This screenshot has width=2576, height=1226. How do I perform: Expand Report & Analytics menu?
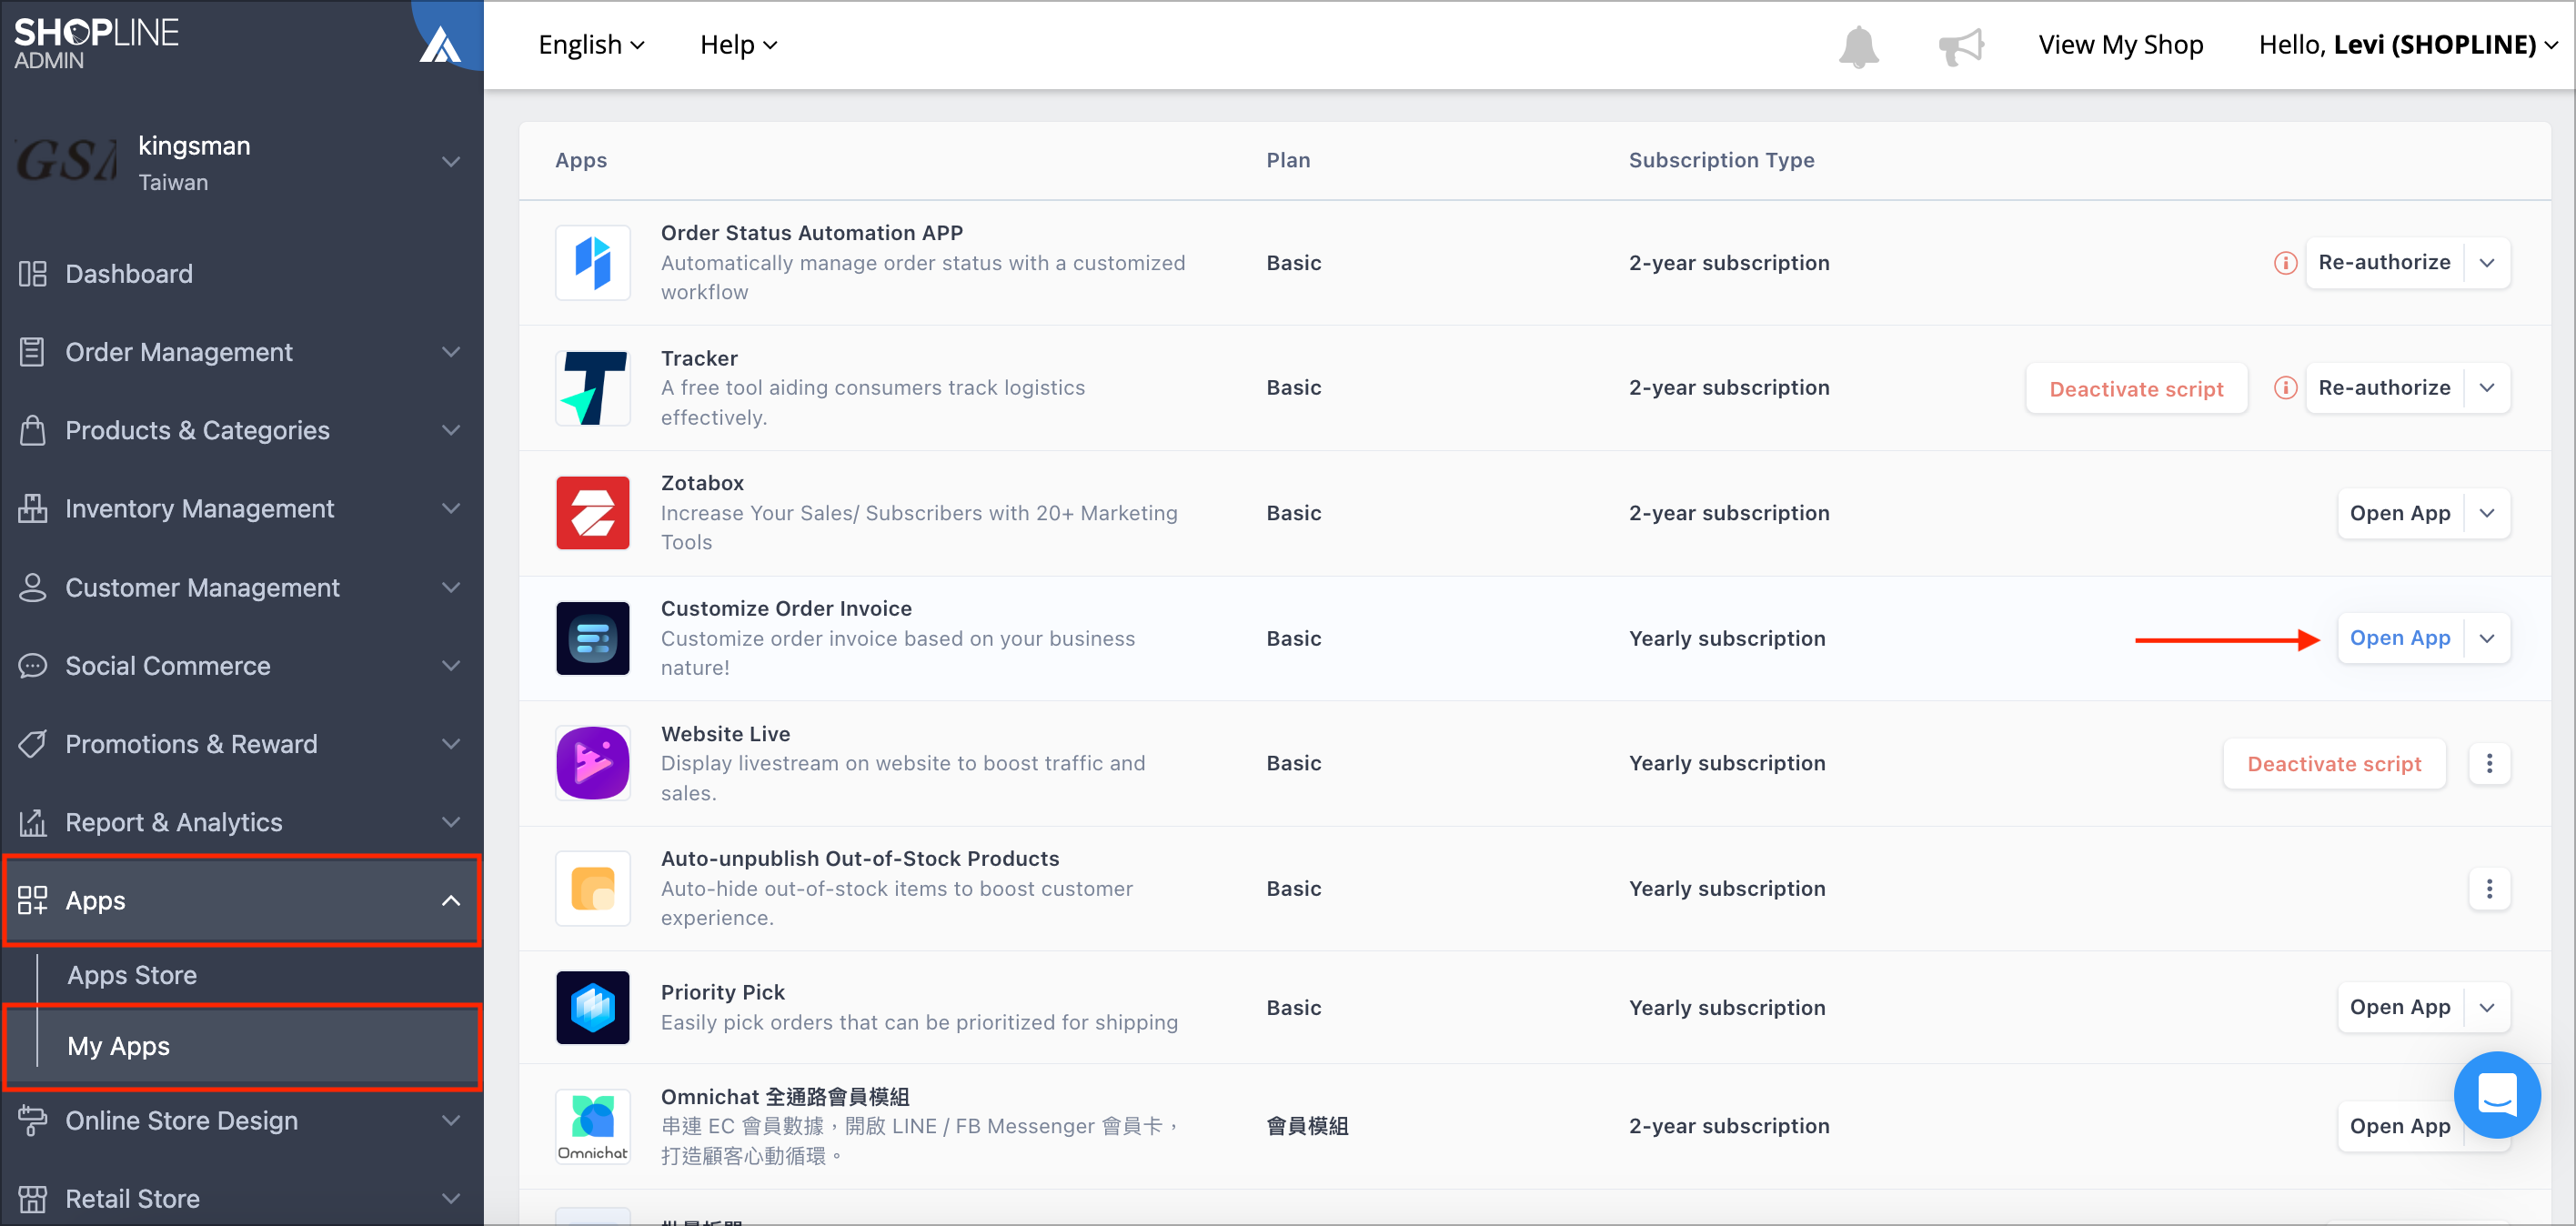240,822
